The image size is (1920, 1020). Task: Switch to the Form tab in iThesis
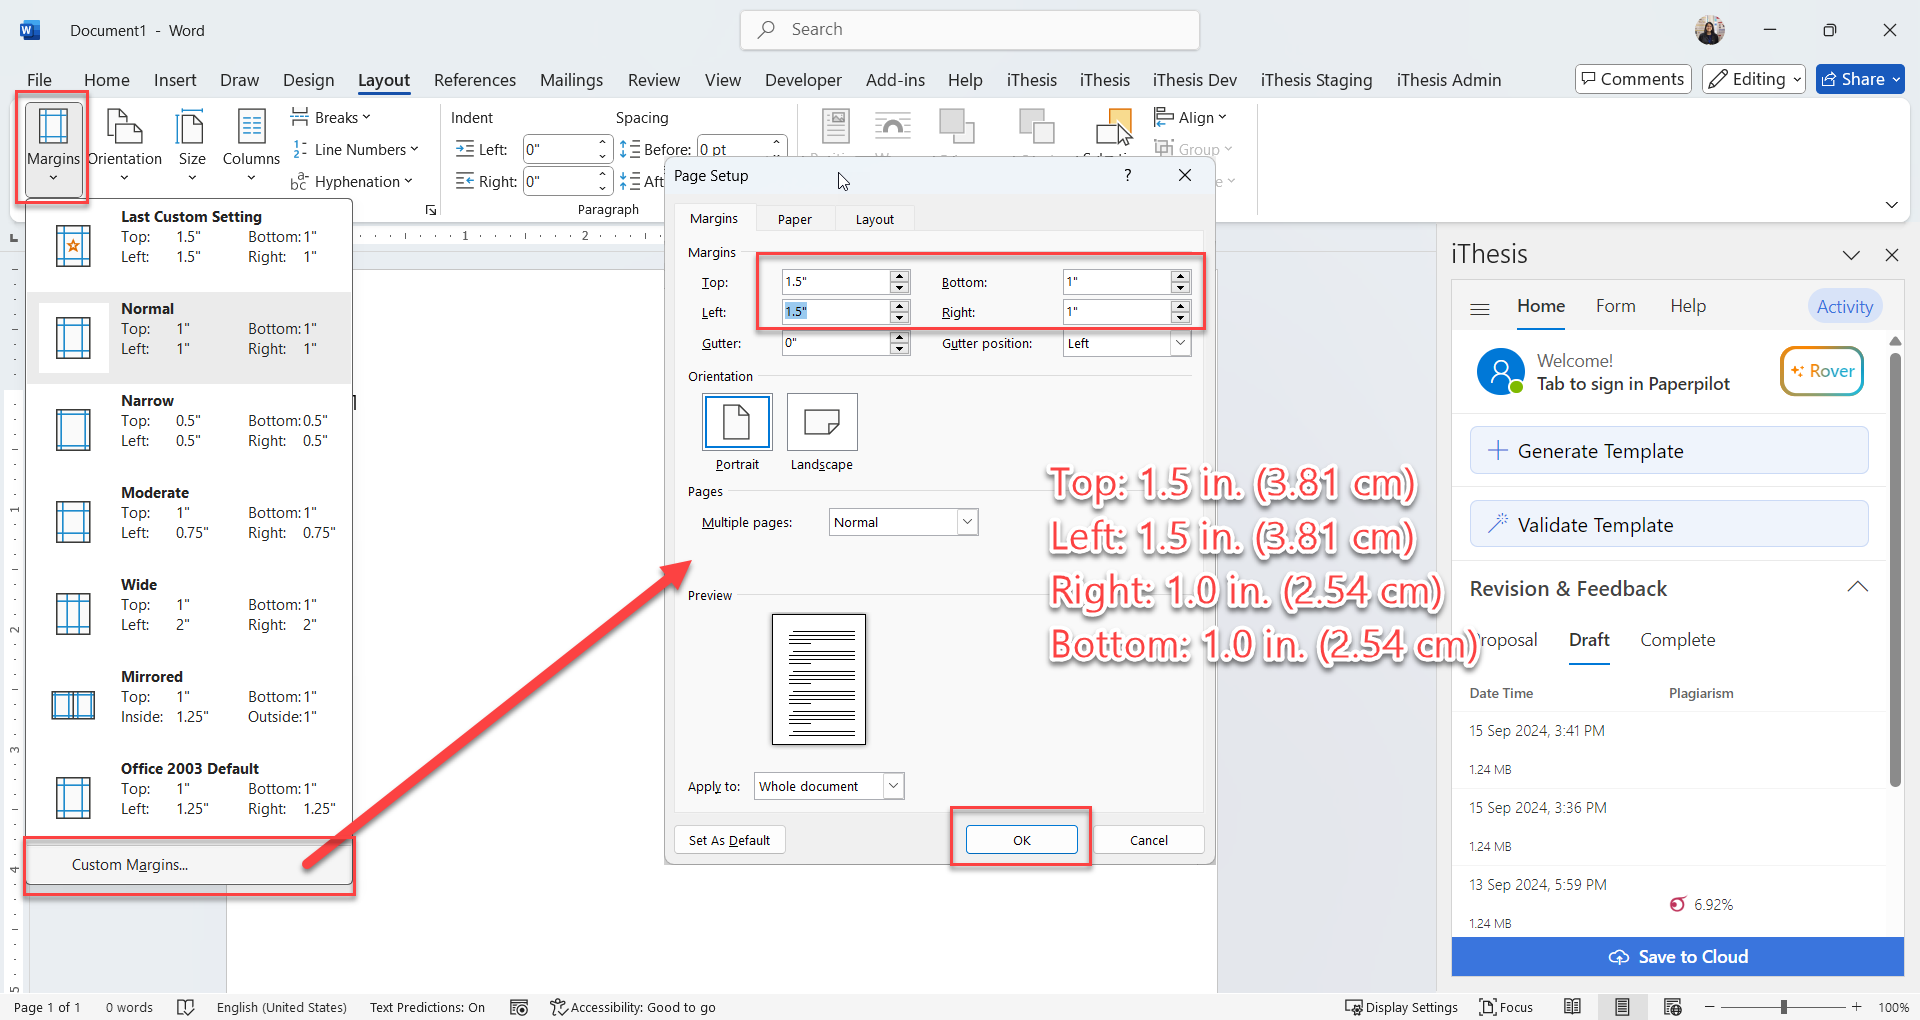1616,306
